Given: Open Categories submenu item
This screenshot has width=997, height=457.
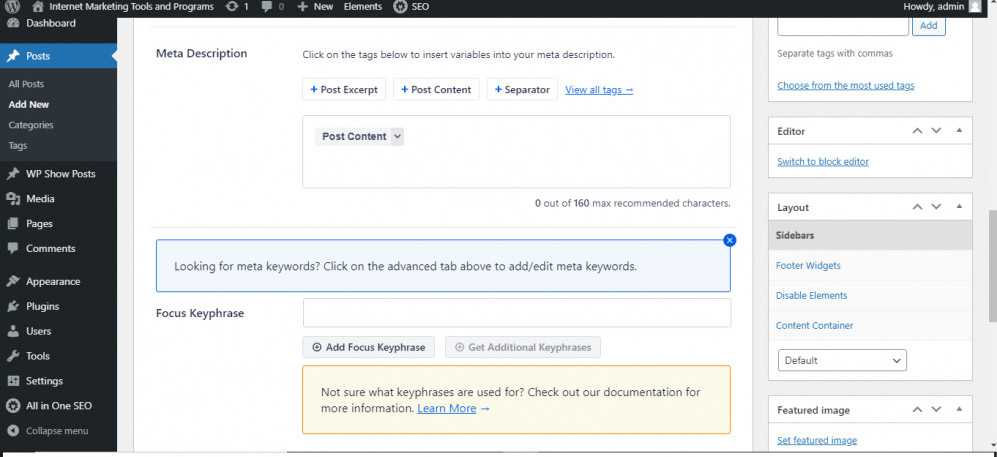Looking at the screenshot, I should [31, 125].
